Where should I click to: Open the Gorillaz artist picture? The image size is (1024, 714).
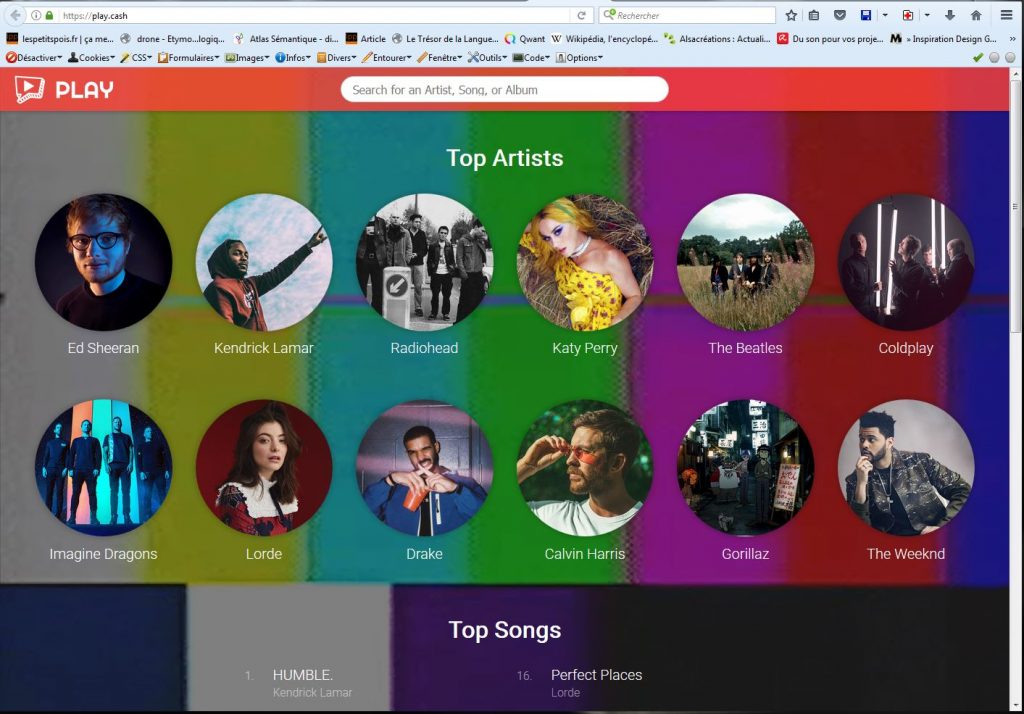click(745, 468)
